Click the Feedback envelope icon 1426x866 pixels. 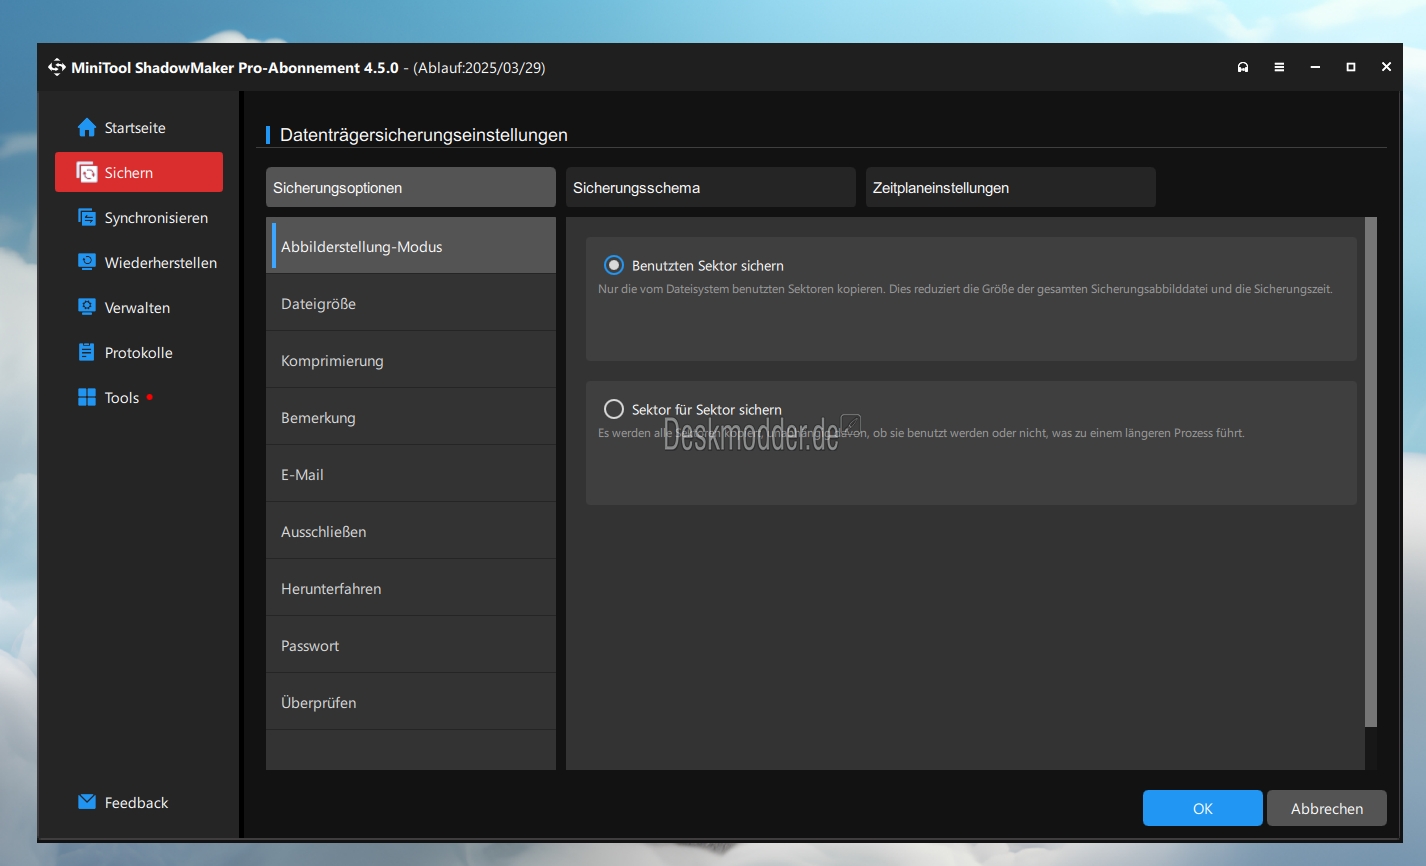[x=87, y=802]
